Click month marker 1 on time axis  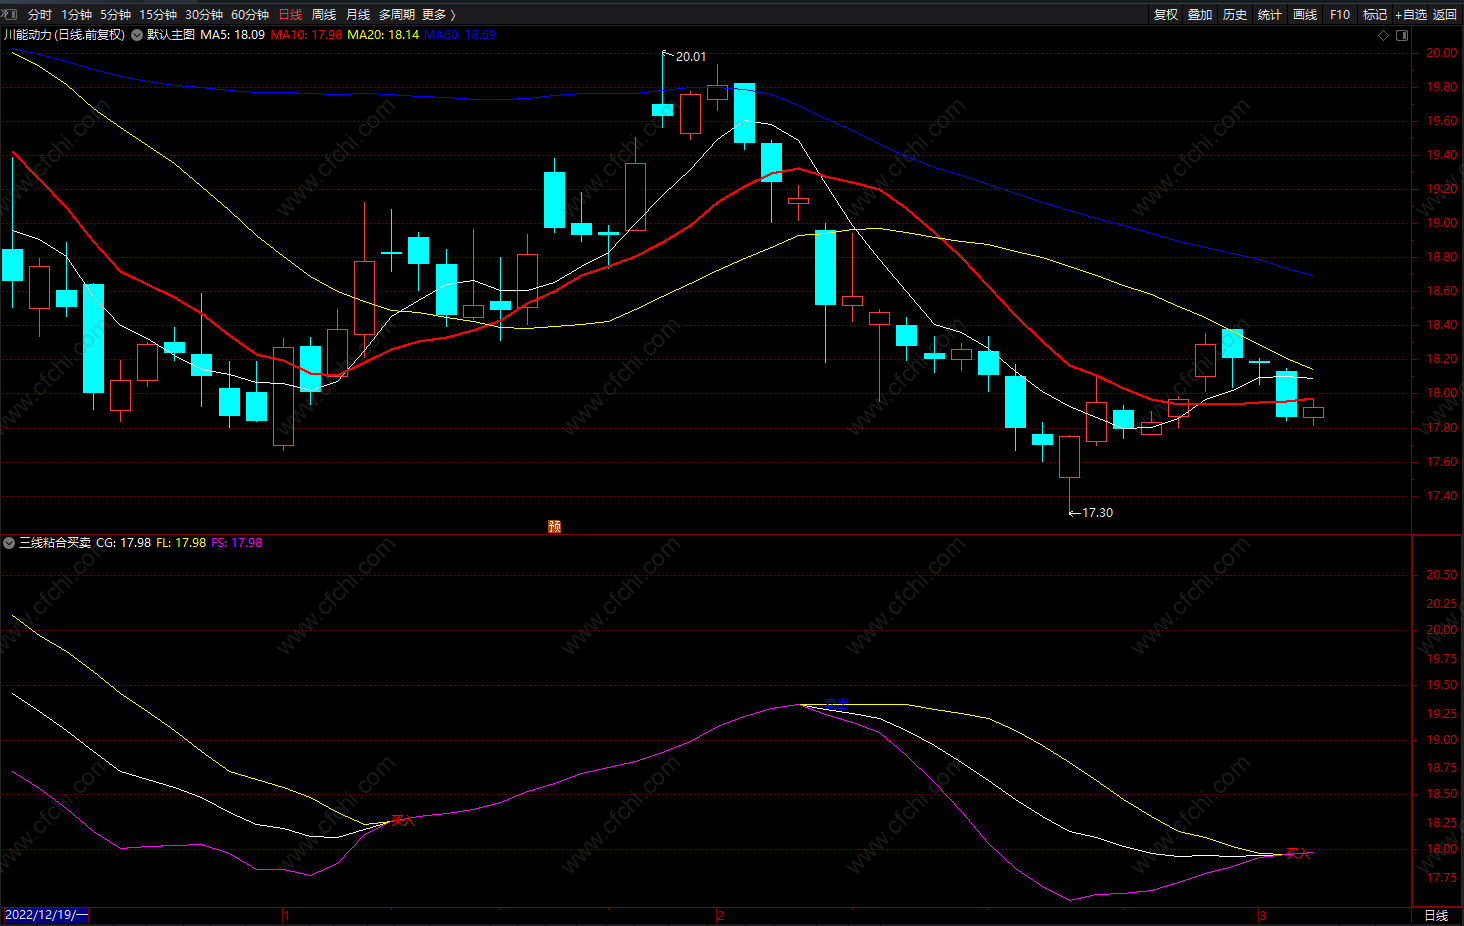[286, 916]
